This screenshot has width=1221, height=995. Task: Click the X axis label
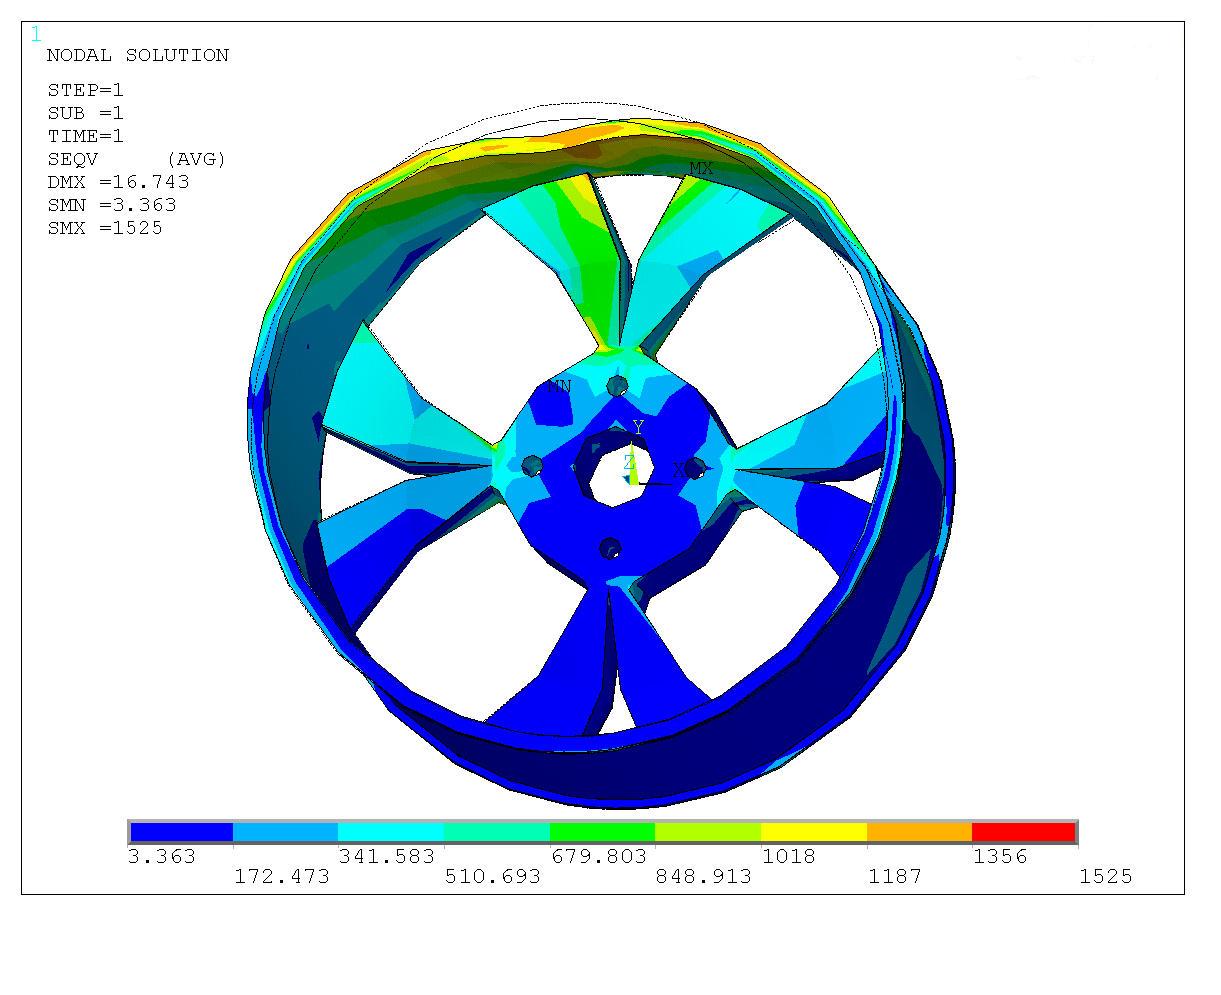(678, 469)
